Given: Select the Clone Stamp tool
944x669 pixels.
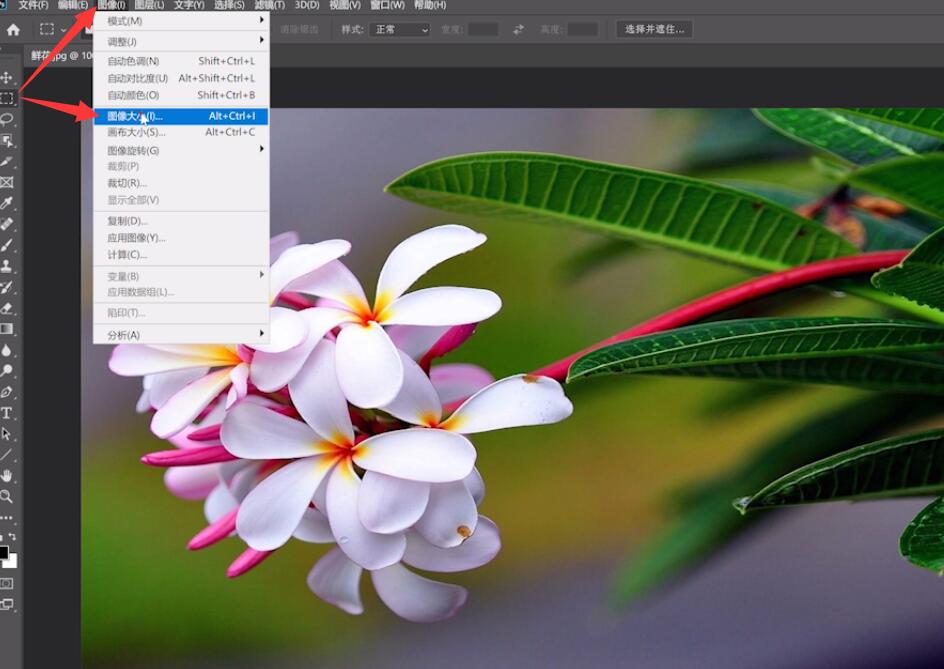Looking at the screenshot, I should [7, 266].
